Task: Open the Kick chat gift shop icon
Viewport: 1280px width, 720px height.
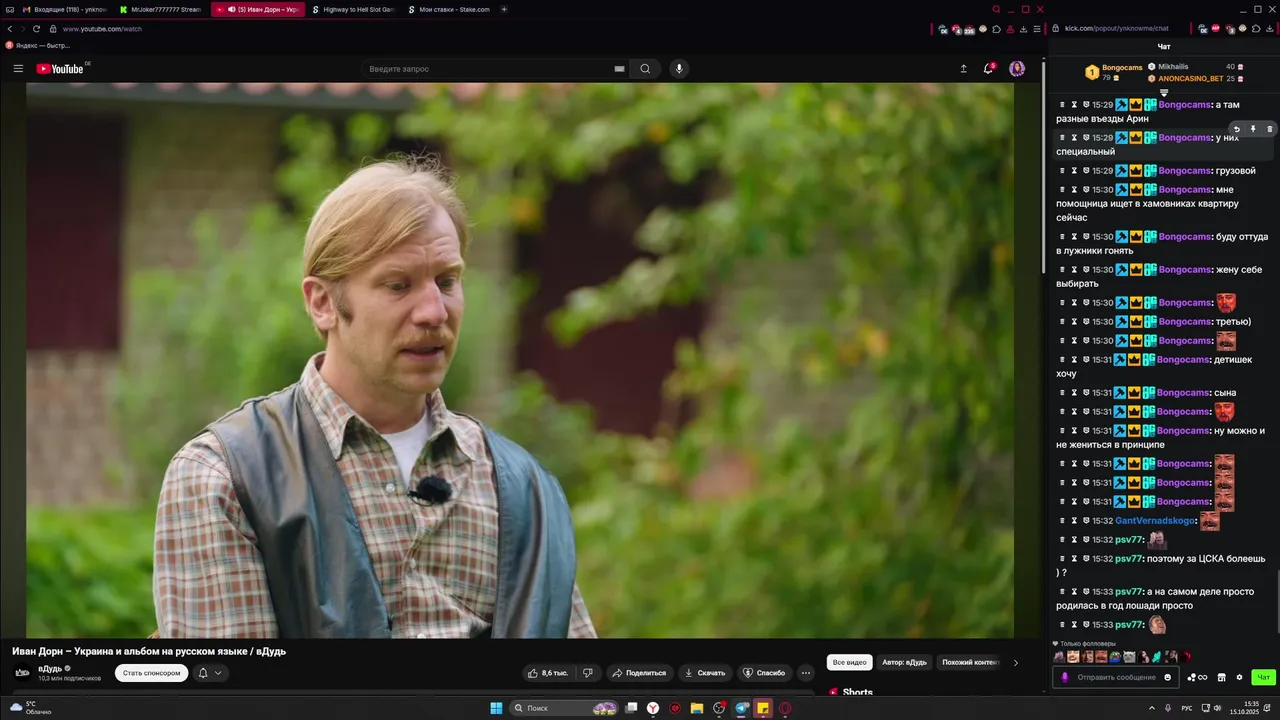Action: pos(1221,677)
